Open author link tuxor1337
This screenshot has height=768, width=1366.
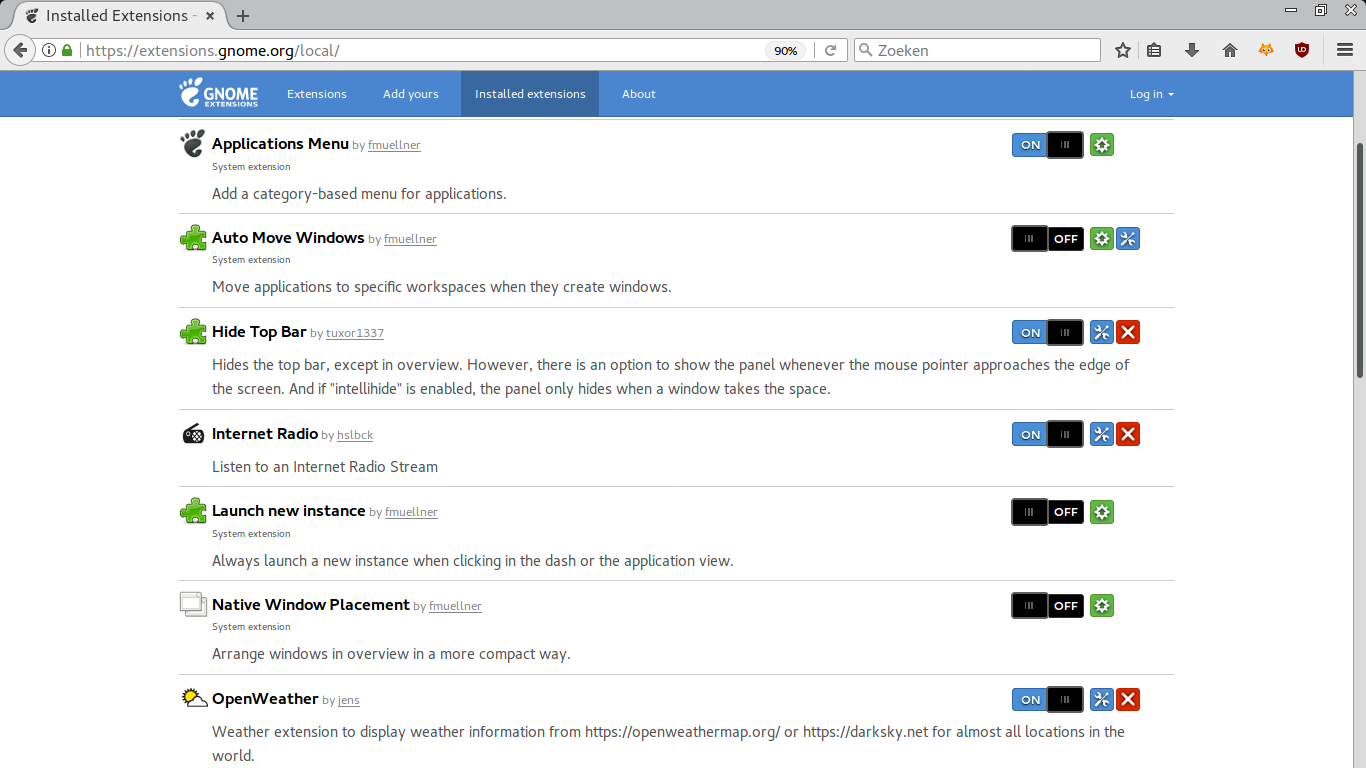tap(355, 333)
